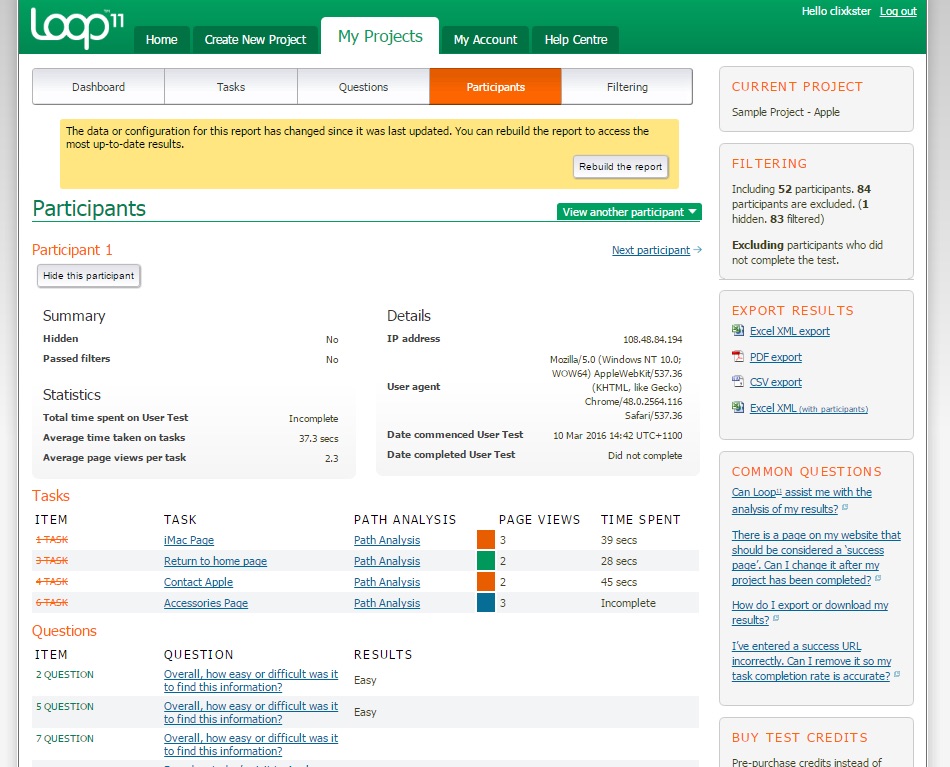Image resolution: width=950 pixels, height=767 pixels.
Task: Open 'How do I export or download' link
Action: (810, 612)
